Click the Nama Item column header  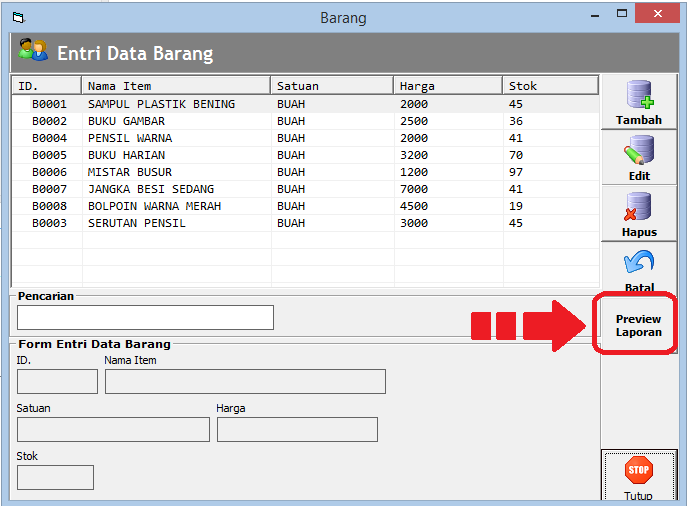click(176, 85)
